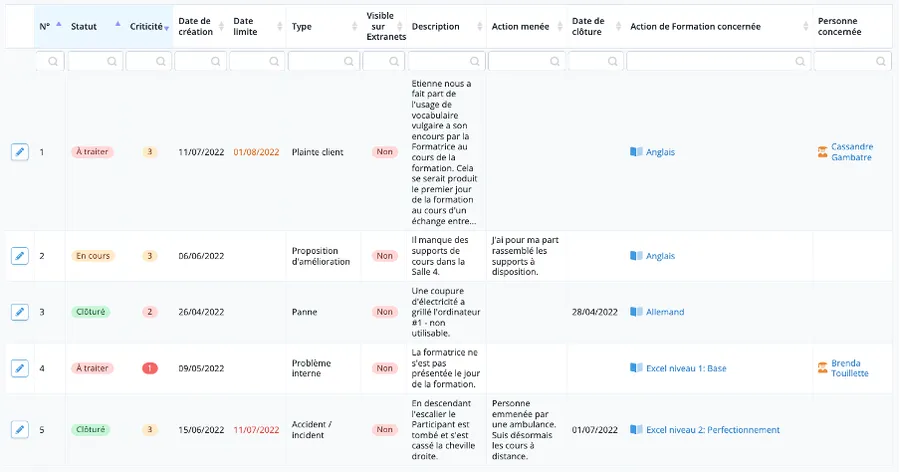Click the red criticité 1 badge
This screenshot has width=900, height=472.
[x=150, y=368]
